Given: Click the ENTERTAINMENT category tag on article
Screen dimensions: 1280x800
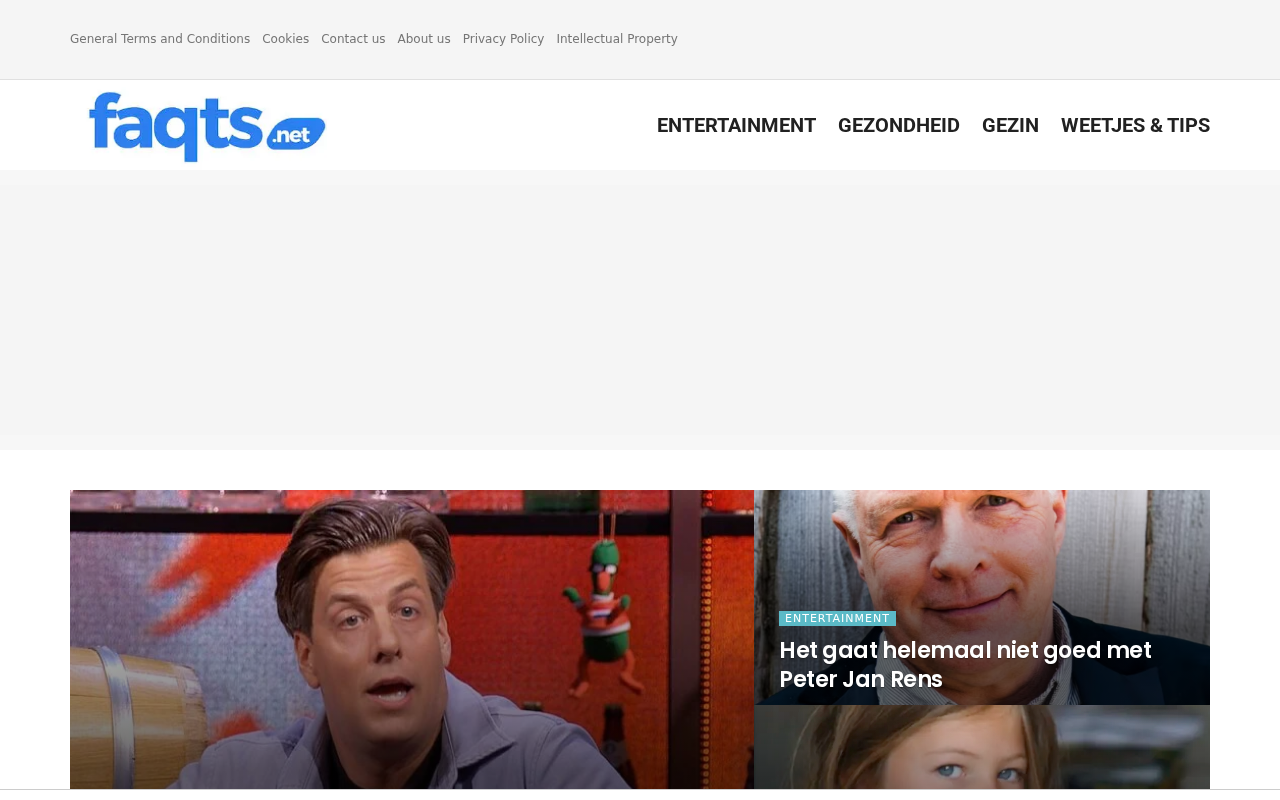Looking at the screenshot, I should [x=837, y=618].
